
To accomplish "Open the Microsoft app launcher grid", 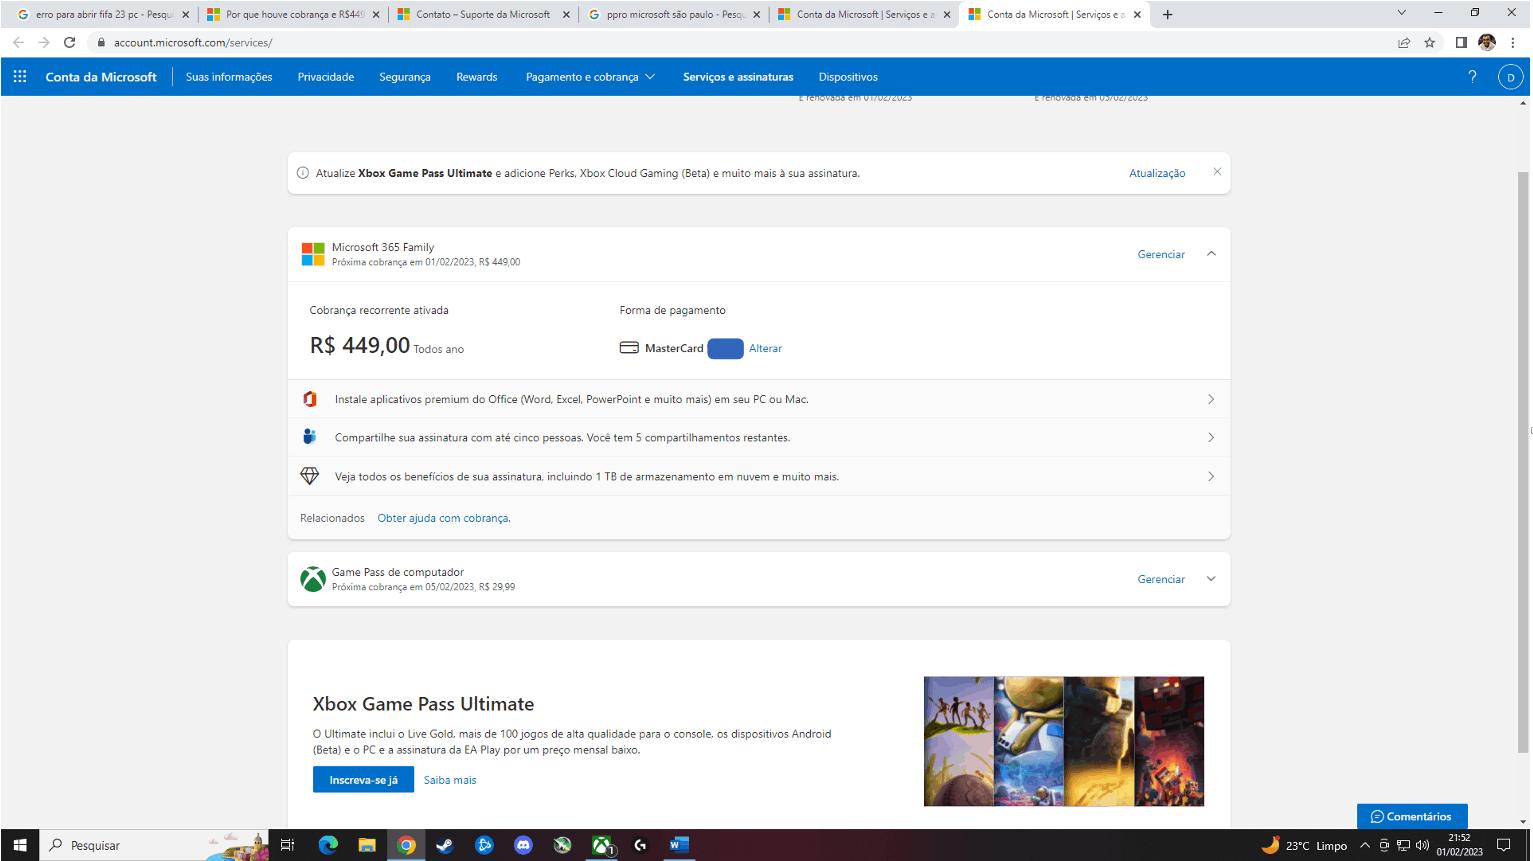I will click(x=20, y=77).
